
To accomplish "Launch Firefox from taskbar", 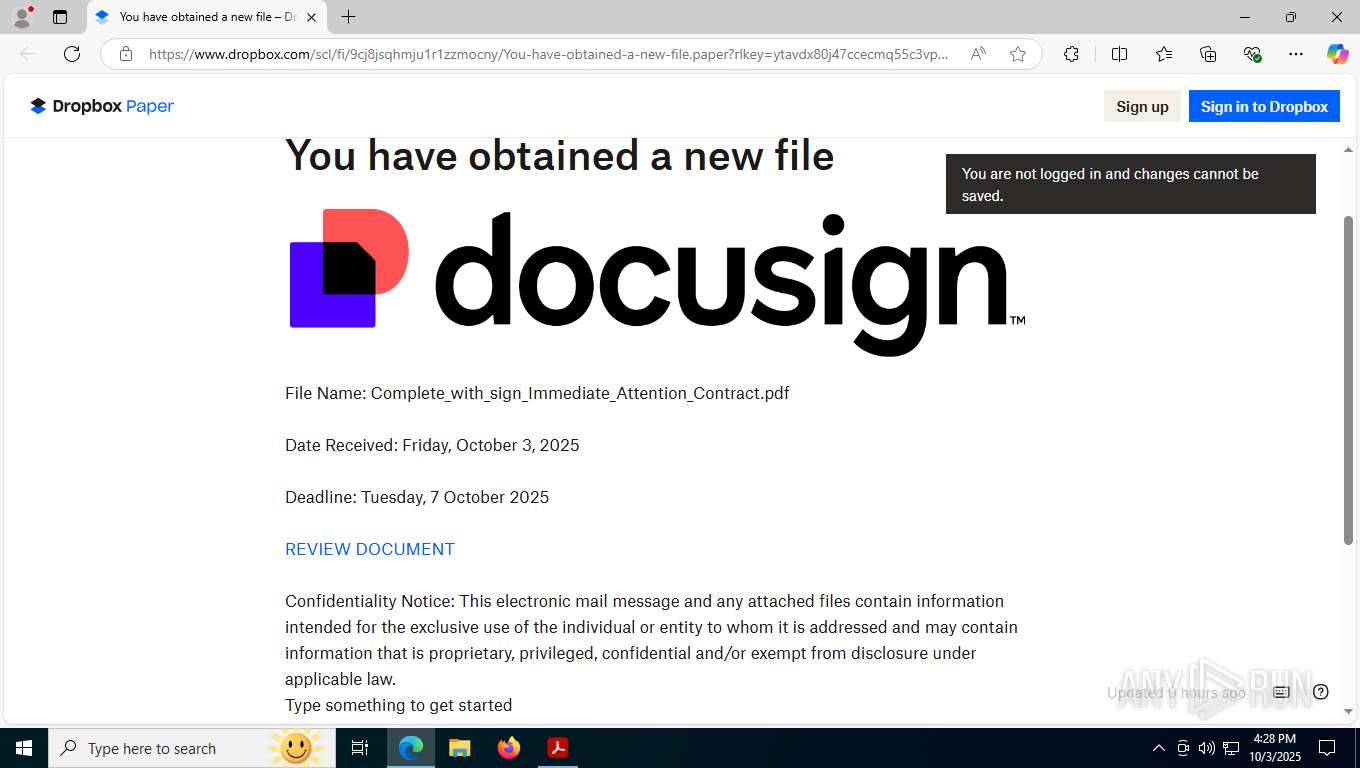I will tap(509, 748).
